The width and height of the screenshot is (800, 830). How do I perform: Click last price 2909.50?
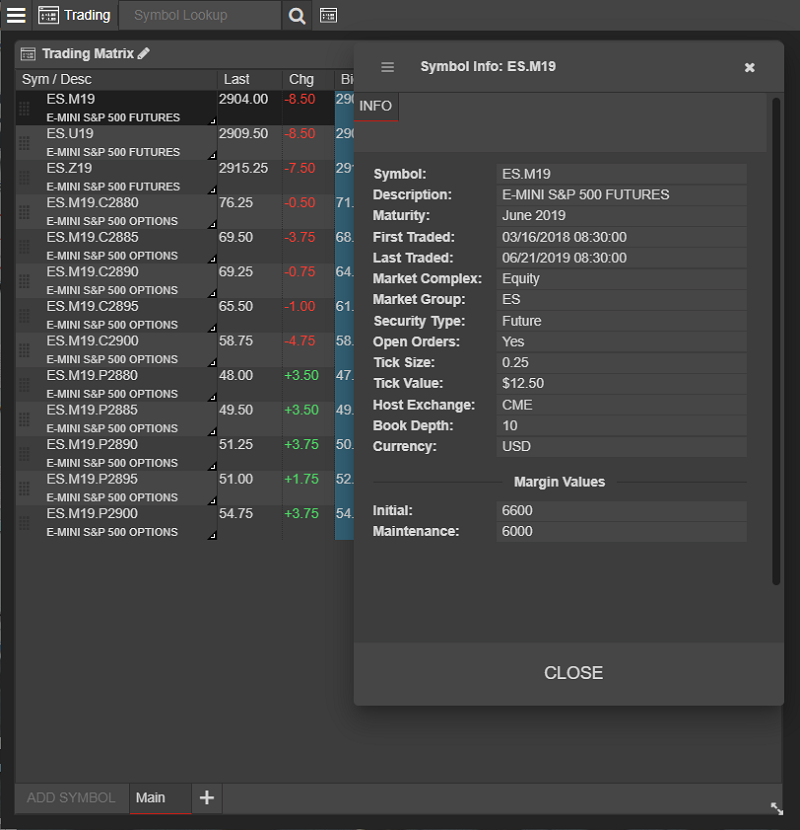pos(244,133)
